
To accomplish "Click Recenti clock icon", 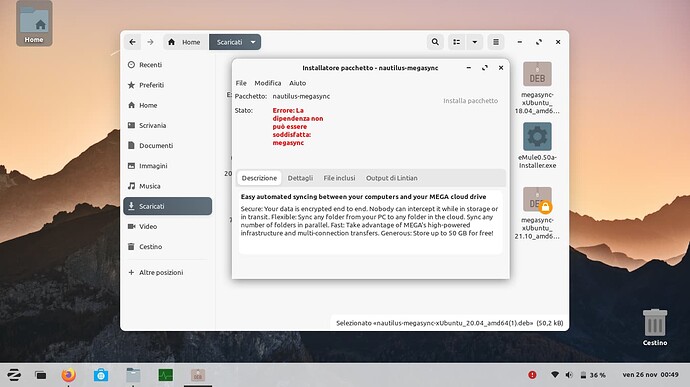I will (131, 65).
